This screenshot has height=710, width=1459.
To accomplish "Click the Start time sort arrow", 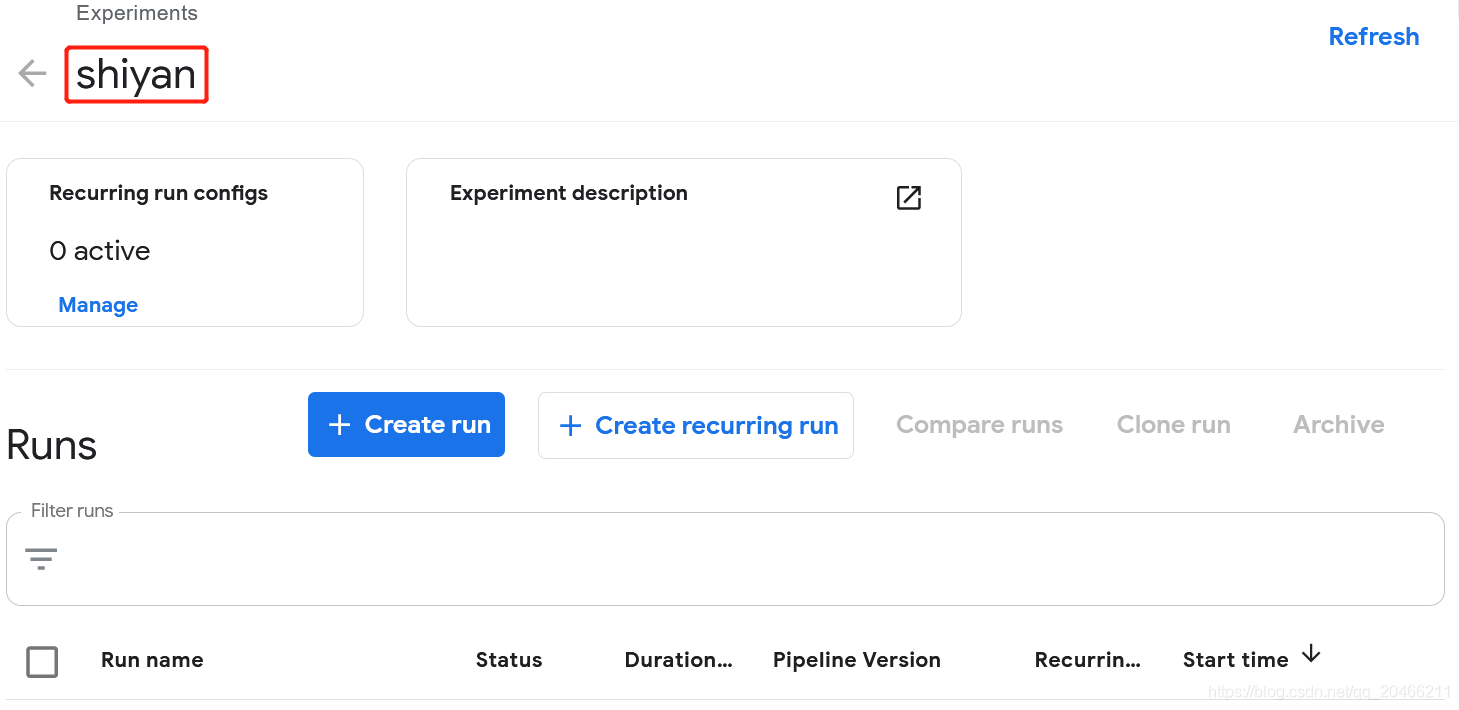I will point(1311,655).
